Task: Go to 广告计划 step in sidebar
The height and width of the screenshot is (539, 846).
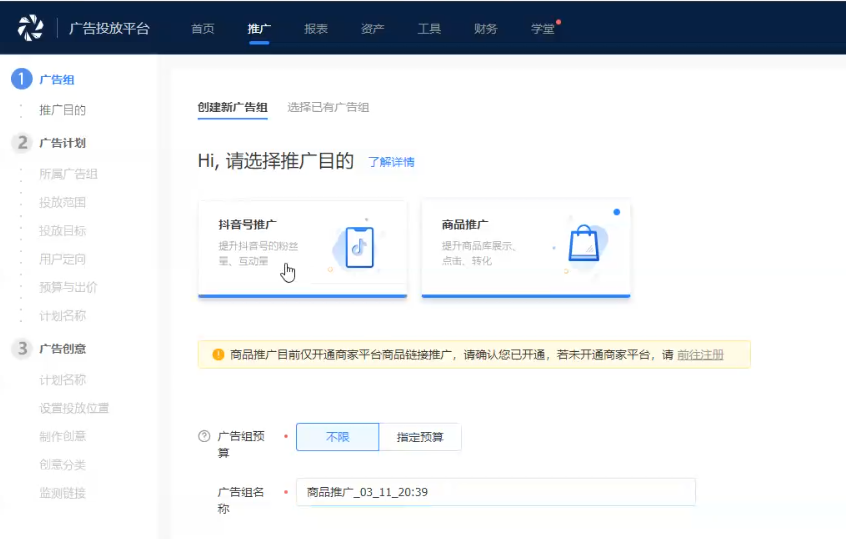Action: click(63, 143)
